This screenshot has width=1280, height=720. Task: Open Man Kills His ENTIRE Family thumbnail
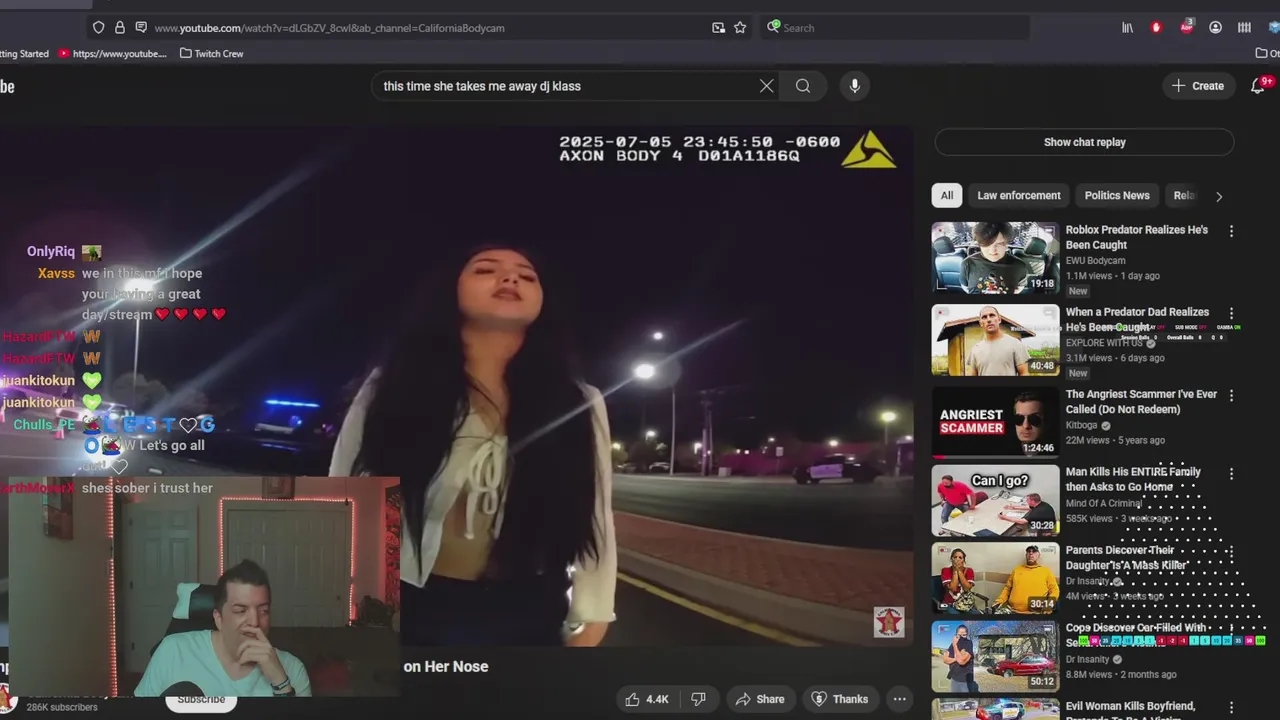click(995, 500)
